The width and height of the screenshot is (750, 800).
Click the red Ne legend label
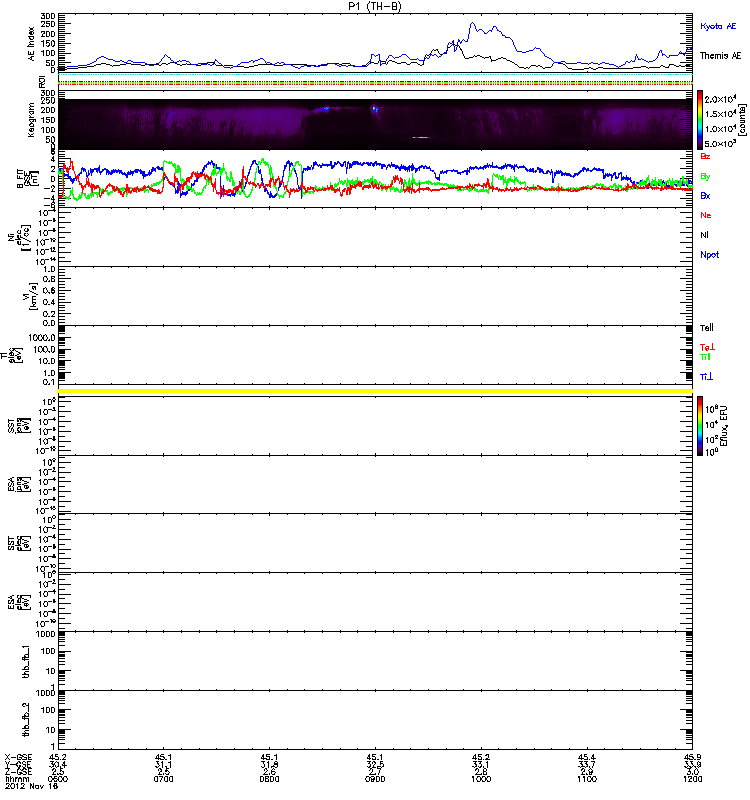coord(705,216)
